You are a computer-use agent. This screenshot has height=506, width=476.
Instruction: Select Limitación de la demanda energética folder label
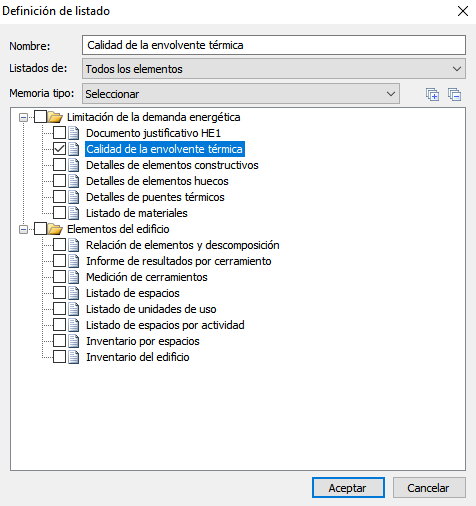153,117
